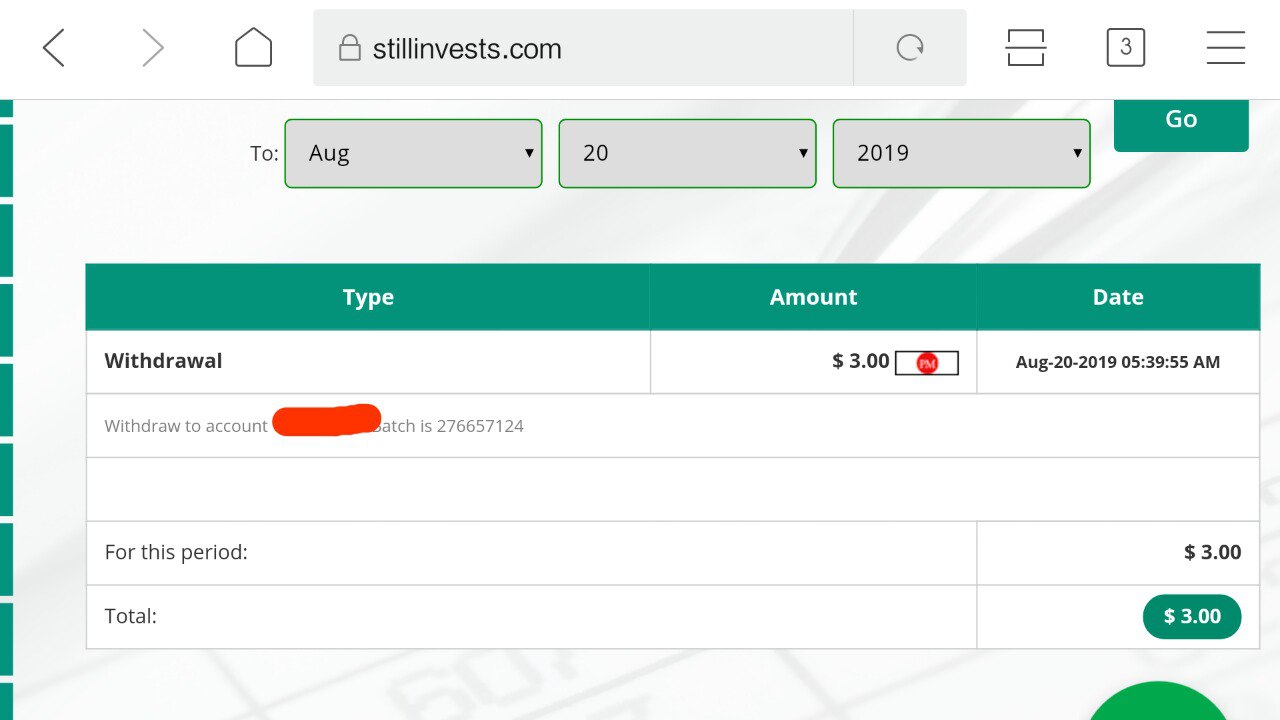Select the Amount column header

coord(813,297)
